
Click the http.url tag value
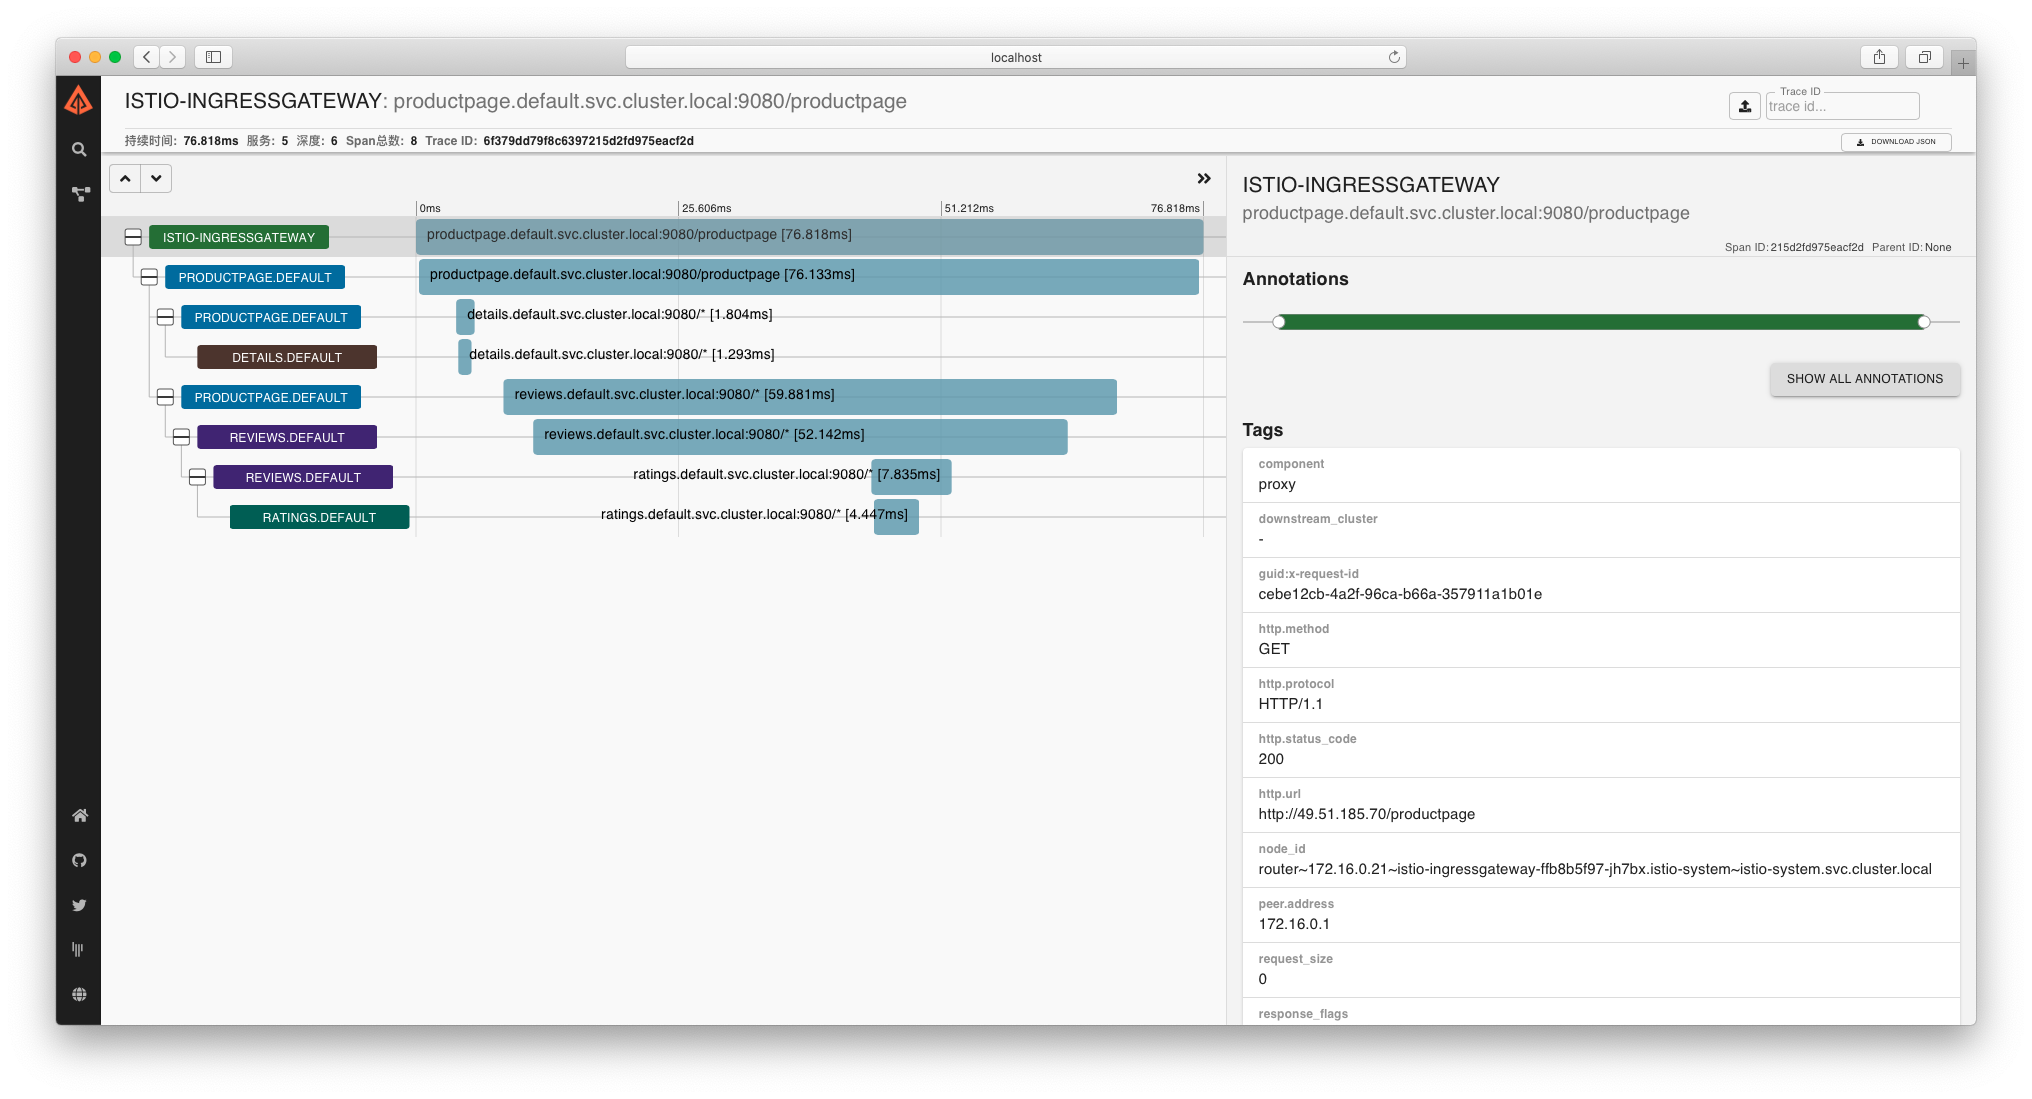tap(1367, 814)
